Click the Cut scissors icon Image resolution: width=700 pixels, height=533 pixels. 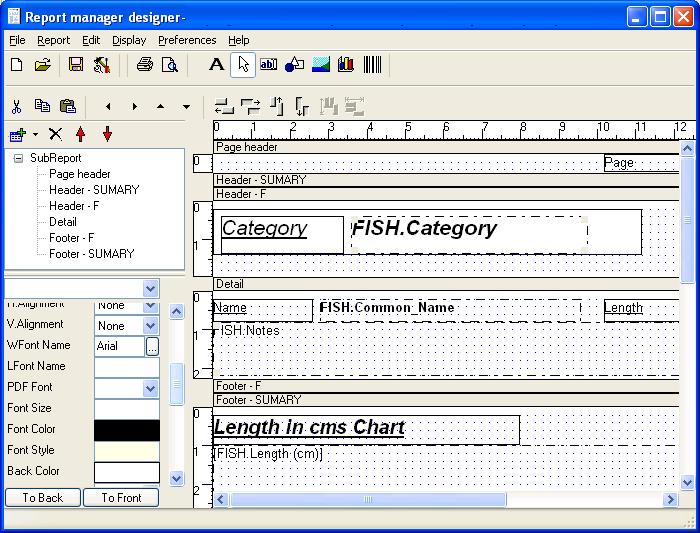pyautogui.click(x=16, y=106)
